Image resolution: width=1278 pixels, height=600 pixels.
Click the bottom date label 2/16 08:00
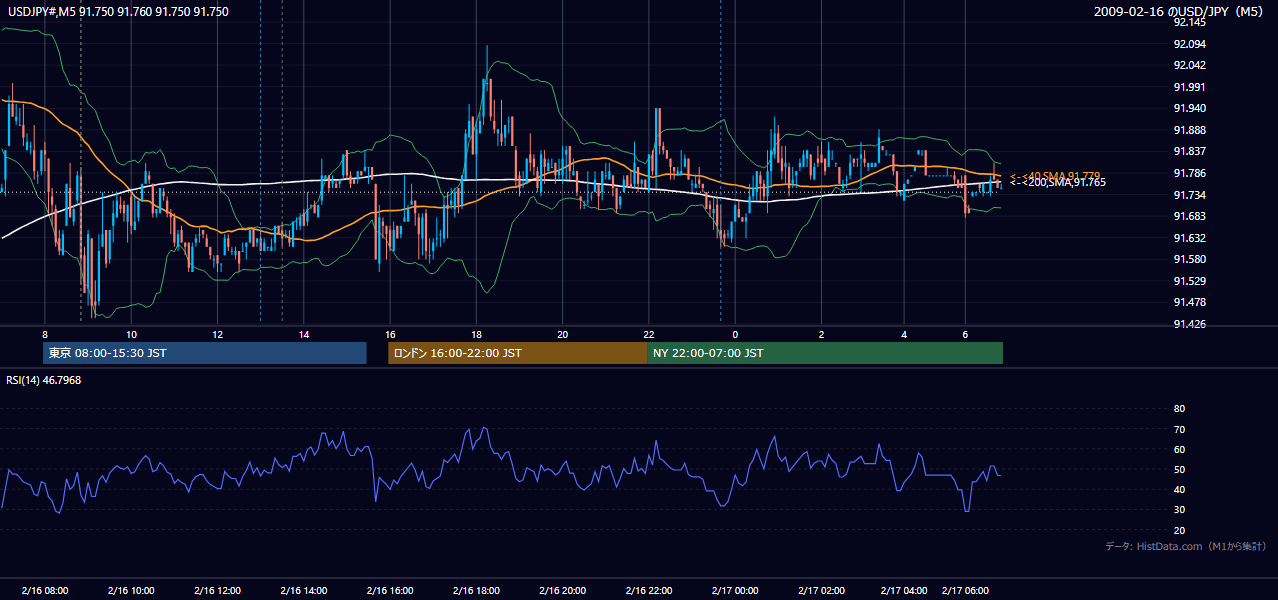click(x=45, y=590)
